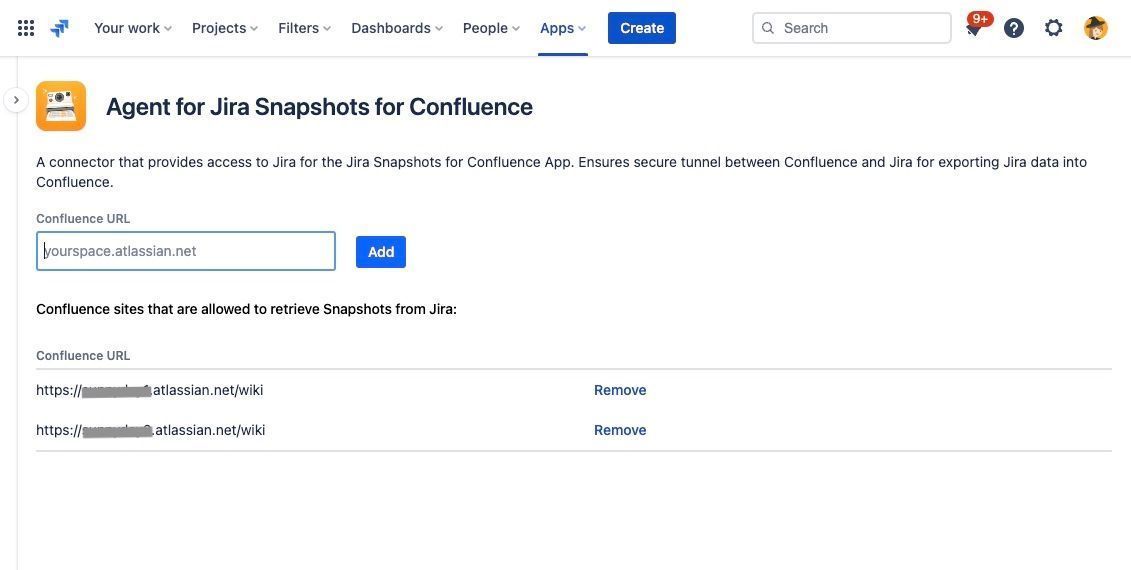Click the connector description paragraph
The width and height of the screenshot is (1131, 570).
561,172
